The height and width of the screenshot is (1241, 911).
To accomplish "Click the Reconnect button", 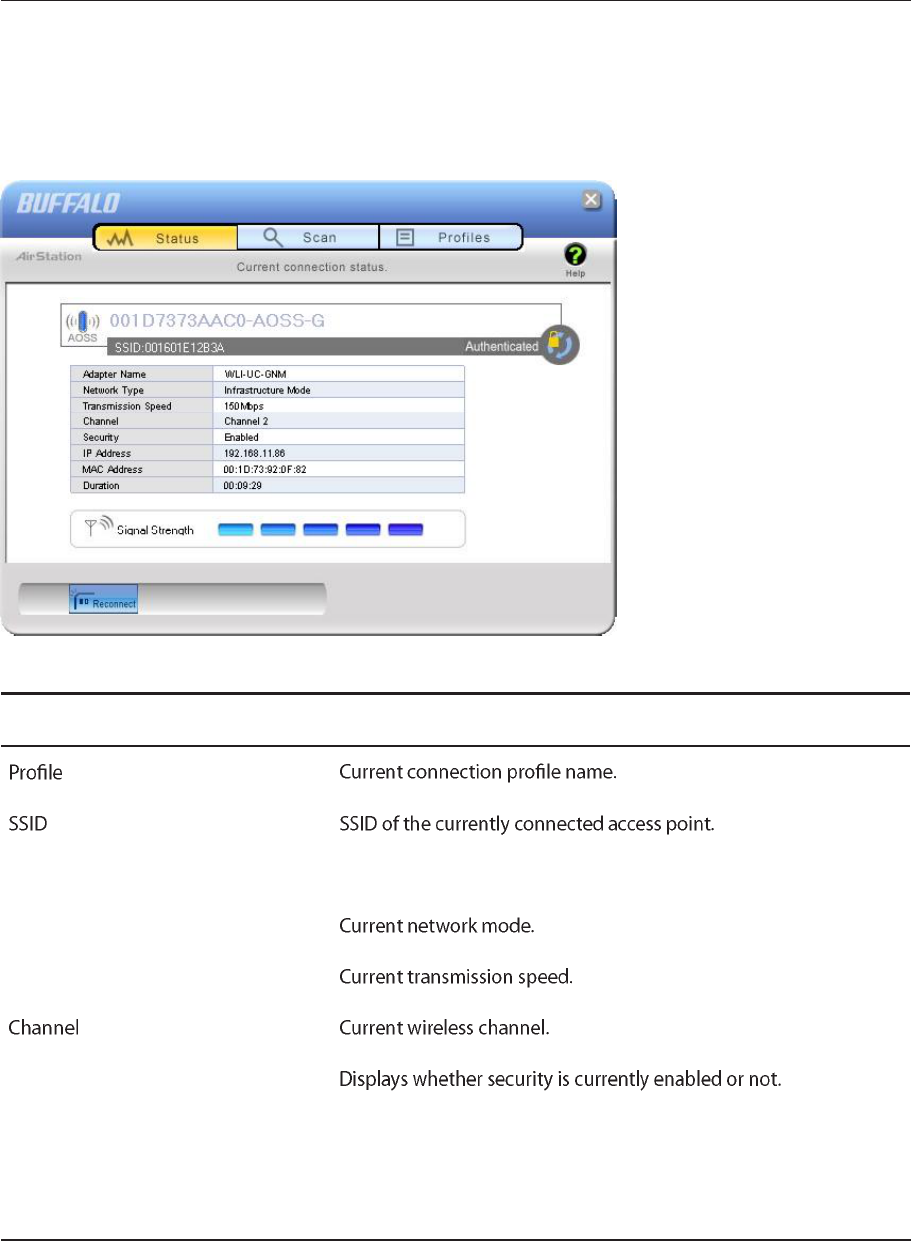I will tap(104, 598).
